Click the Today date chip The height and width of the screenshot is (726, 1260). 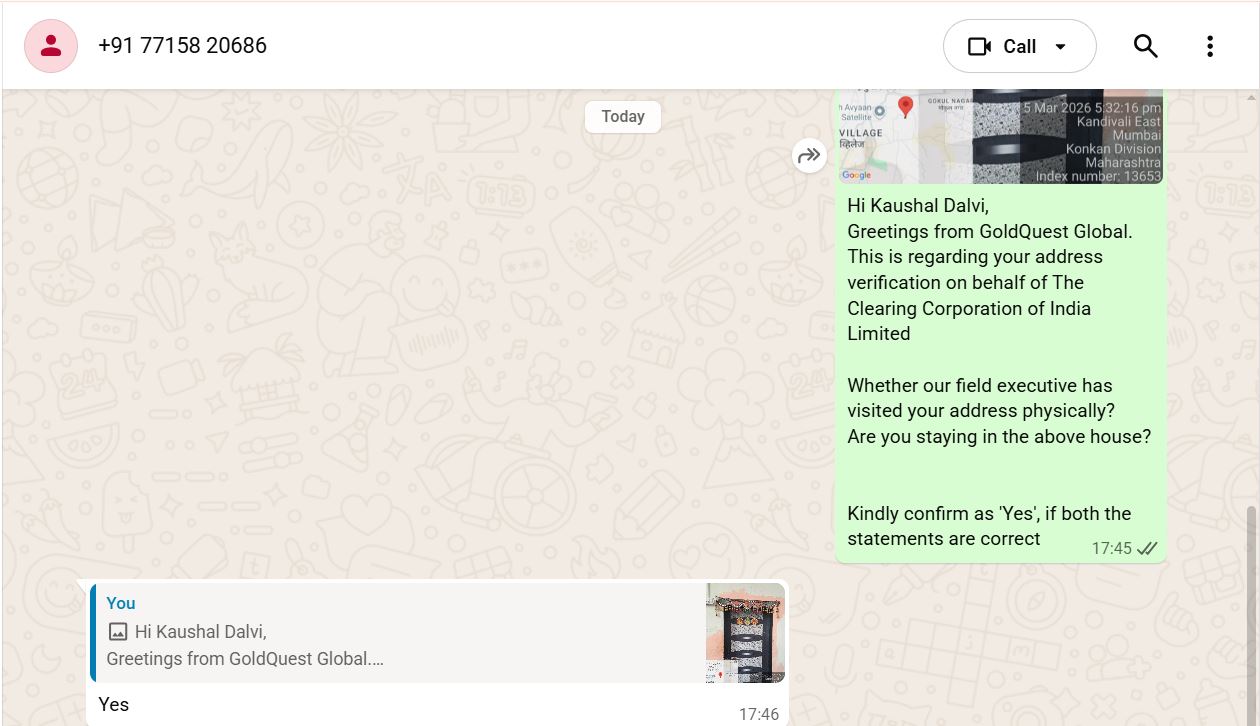[622, 116]
